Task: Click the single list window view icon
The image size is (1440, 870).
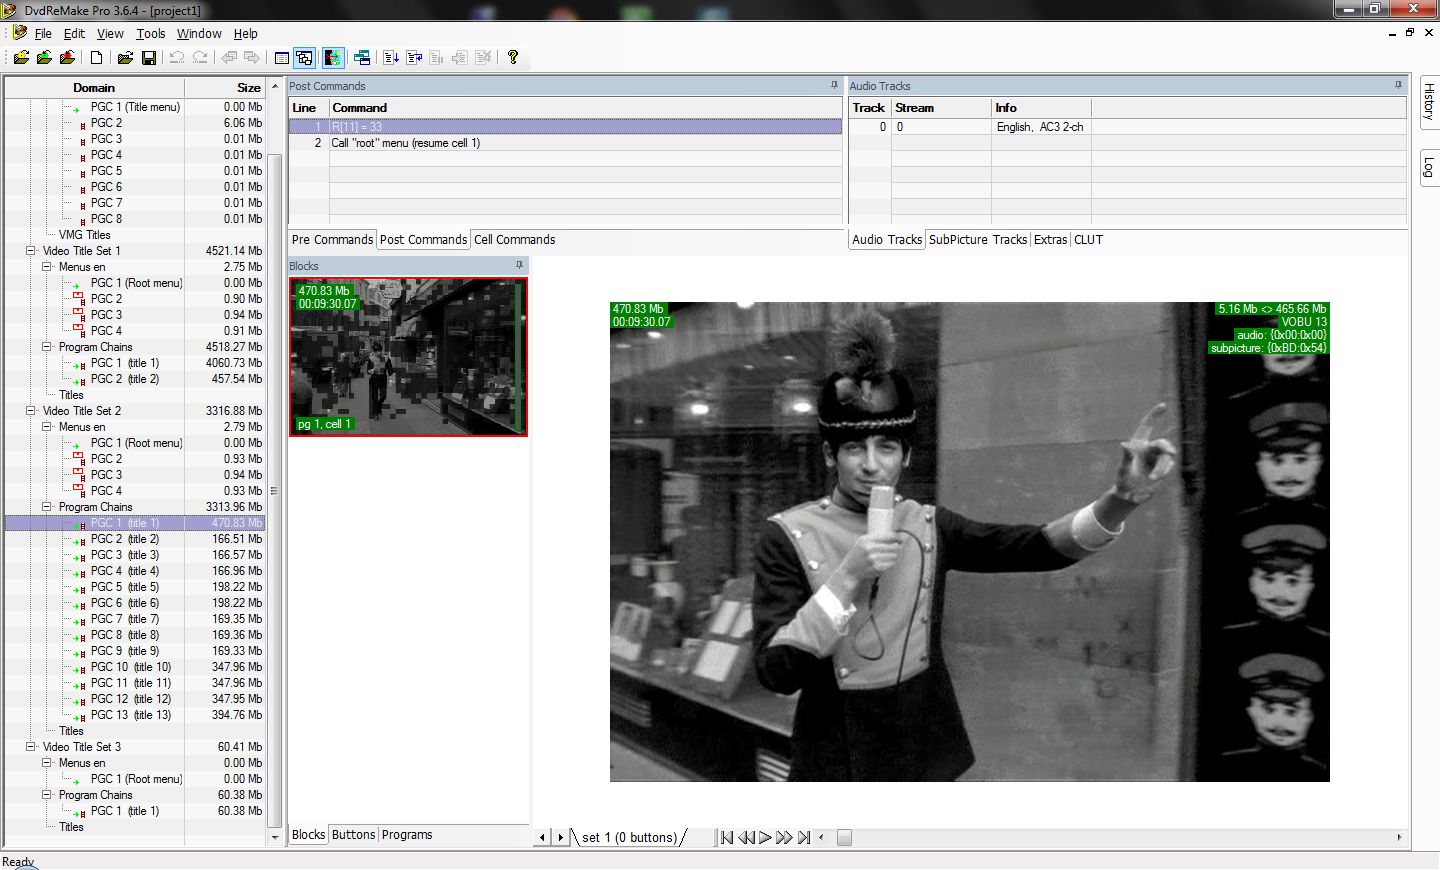Action: 282,58
